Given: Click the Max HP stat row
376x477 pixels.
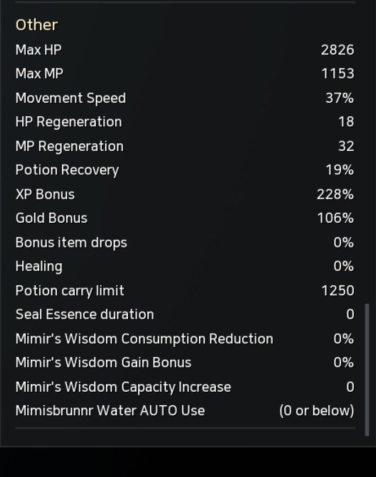Looking at the screenshot, I should (185, 50).
